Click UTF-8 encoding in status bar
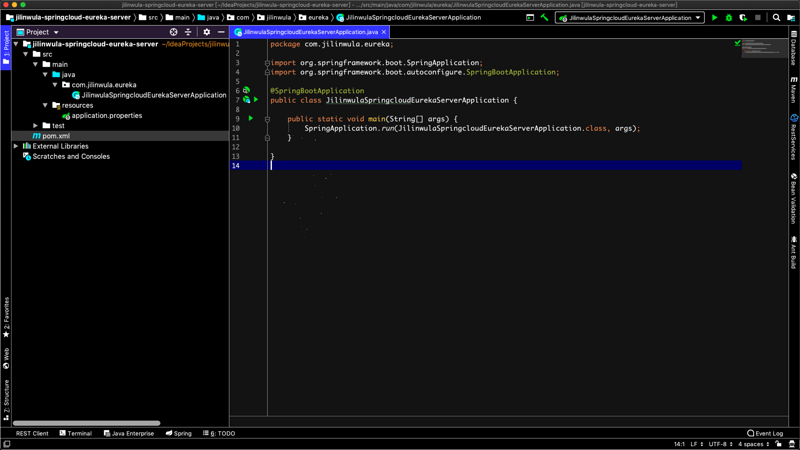This screenshot has width=800, height=450. (x=720, y=444)
